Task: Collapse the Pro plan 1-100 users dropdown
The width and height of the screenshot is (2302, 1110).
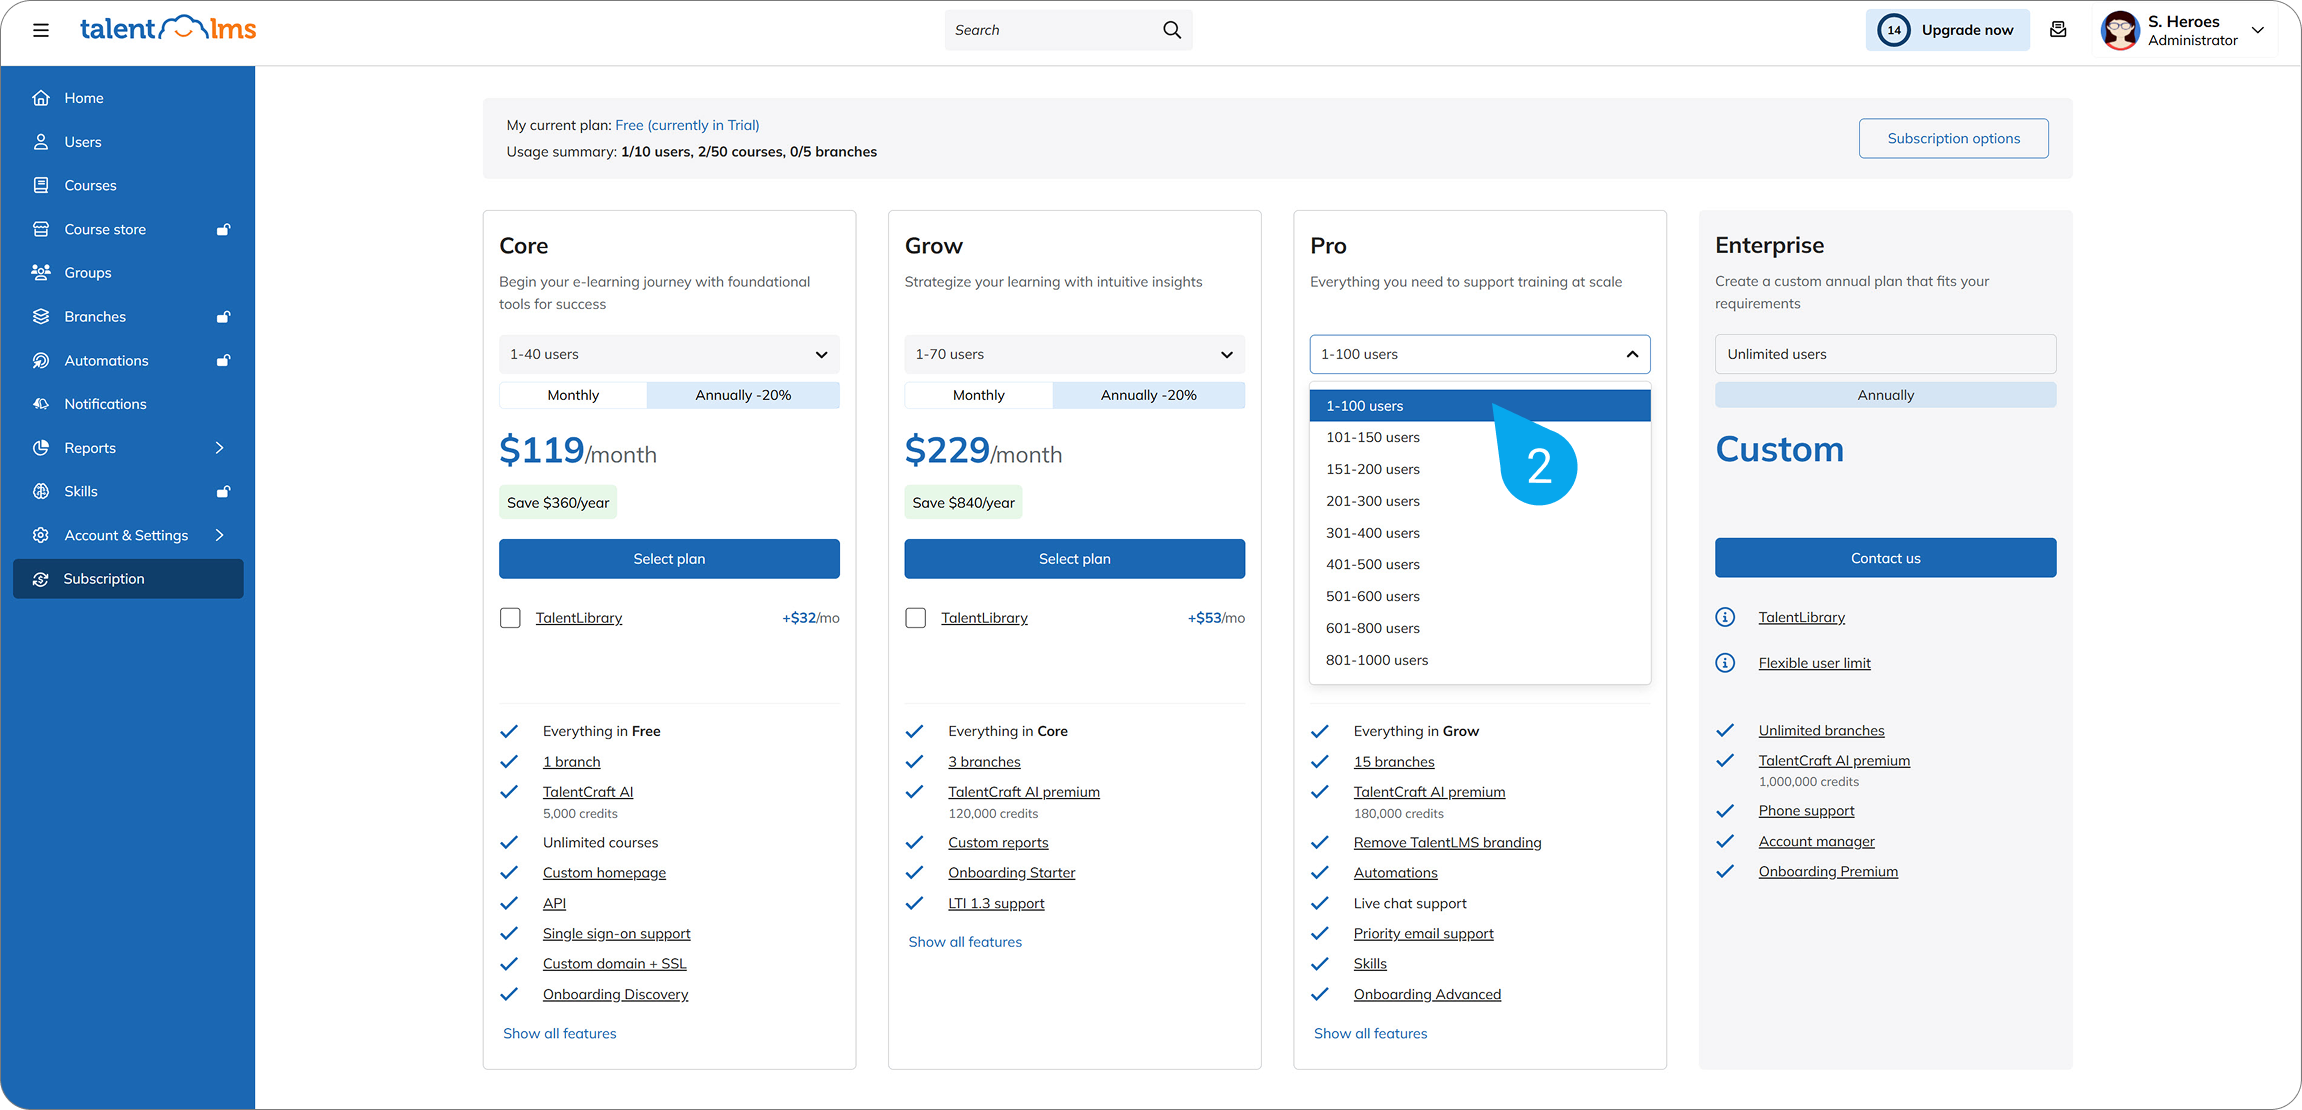Action: point(1480,354)
